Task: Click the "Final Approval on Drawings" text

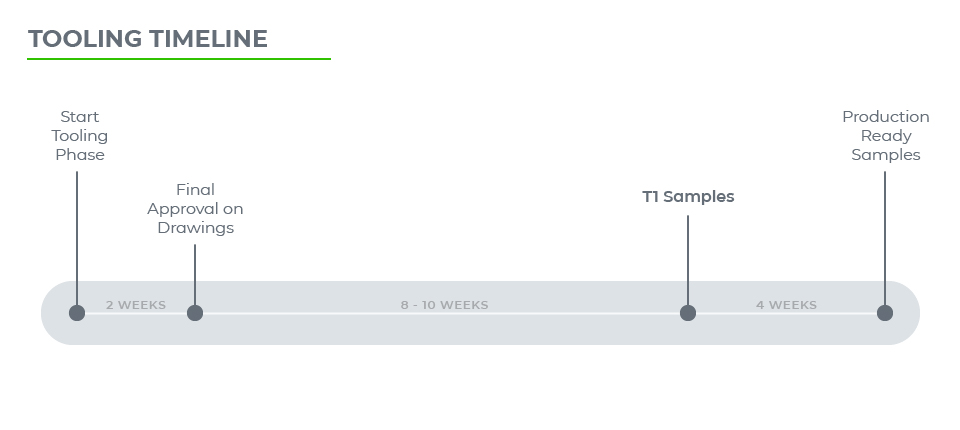Action: pos(195,208)
